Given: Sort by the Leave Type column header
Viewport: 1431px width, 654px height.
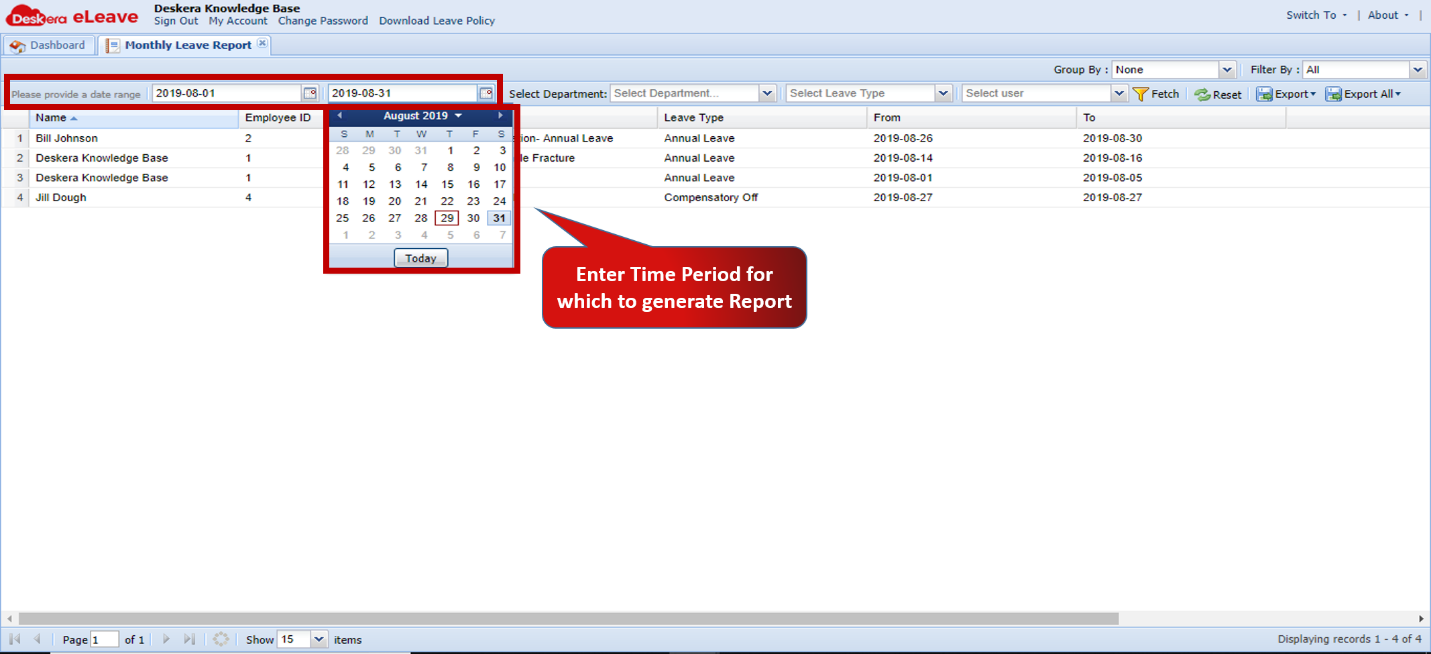Looking at the screenshot, I should click(763, 118).
